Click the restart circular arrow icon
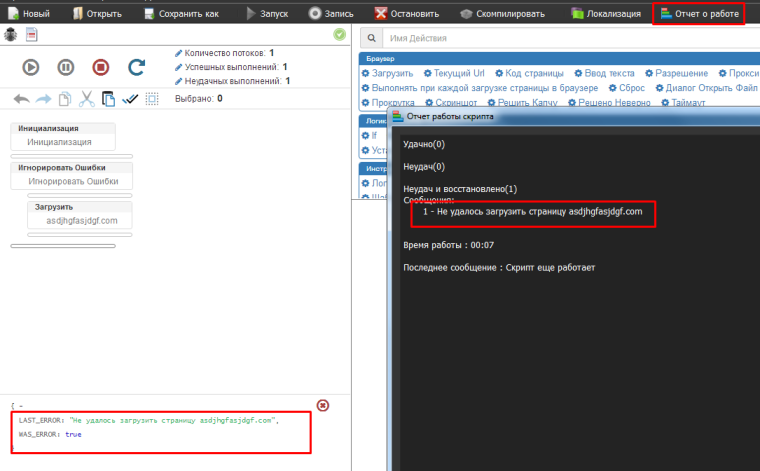 (100, 67)
